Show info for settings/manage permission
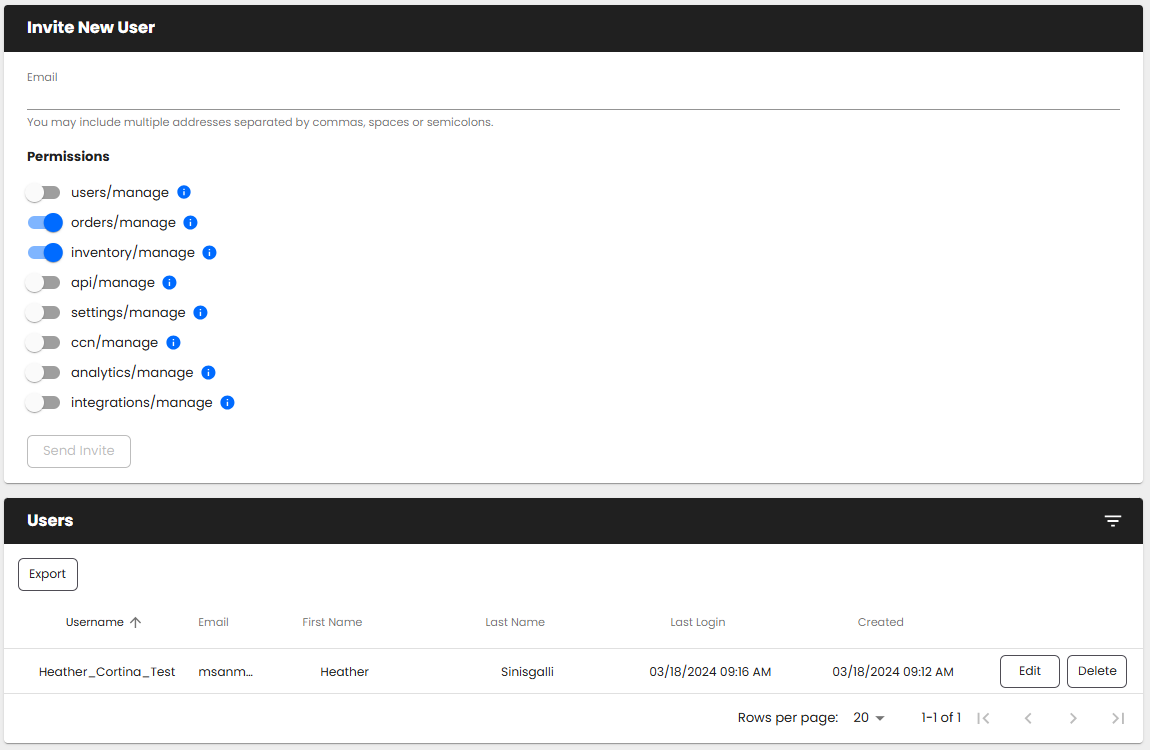Image resolution: width=1150 pixels, height=750 pixels. [200, 312]
